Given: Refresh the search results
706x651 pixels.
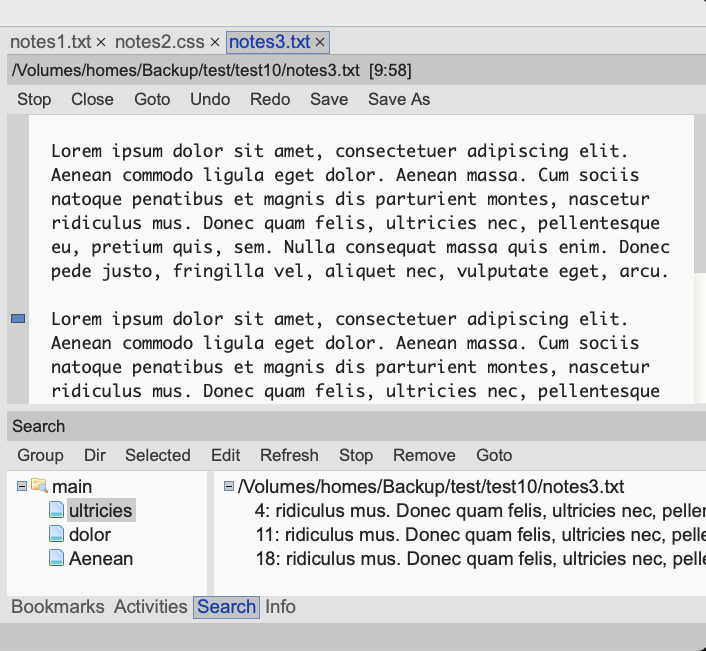Looking at the screenshot, I should click(289, 455).
